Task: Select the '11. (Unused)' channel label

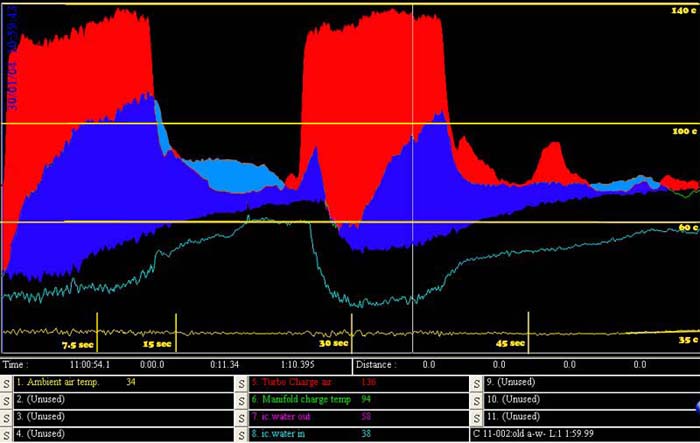Action: pos(513,416)
